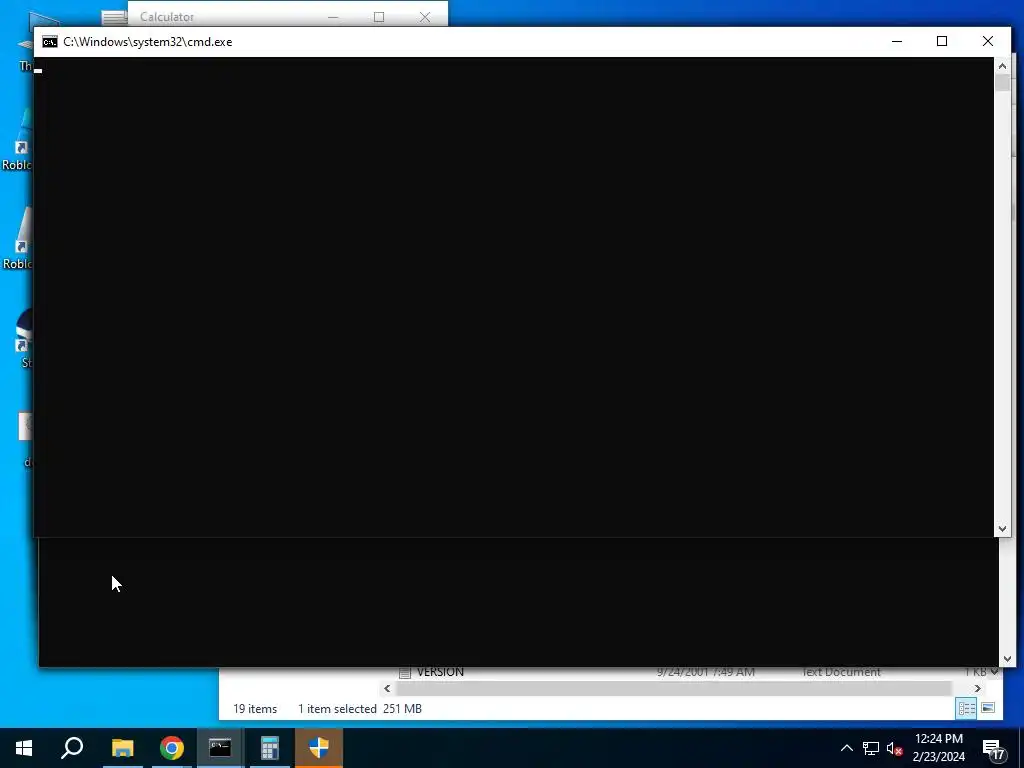
Task: Switch to Calculator taskbar button
Action: point(269,748)
